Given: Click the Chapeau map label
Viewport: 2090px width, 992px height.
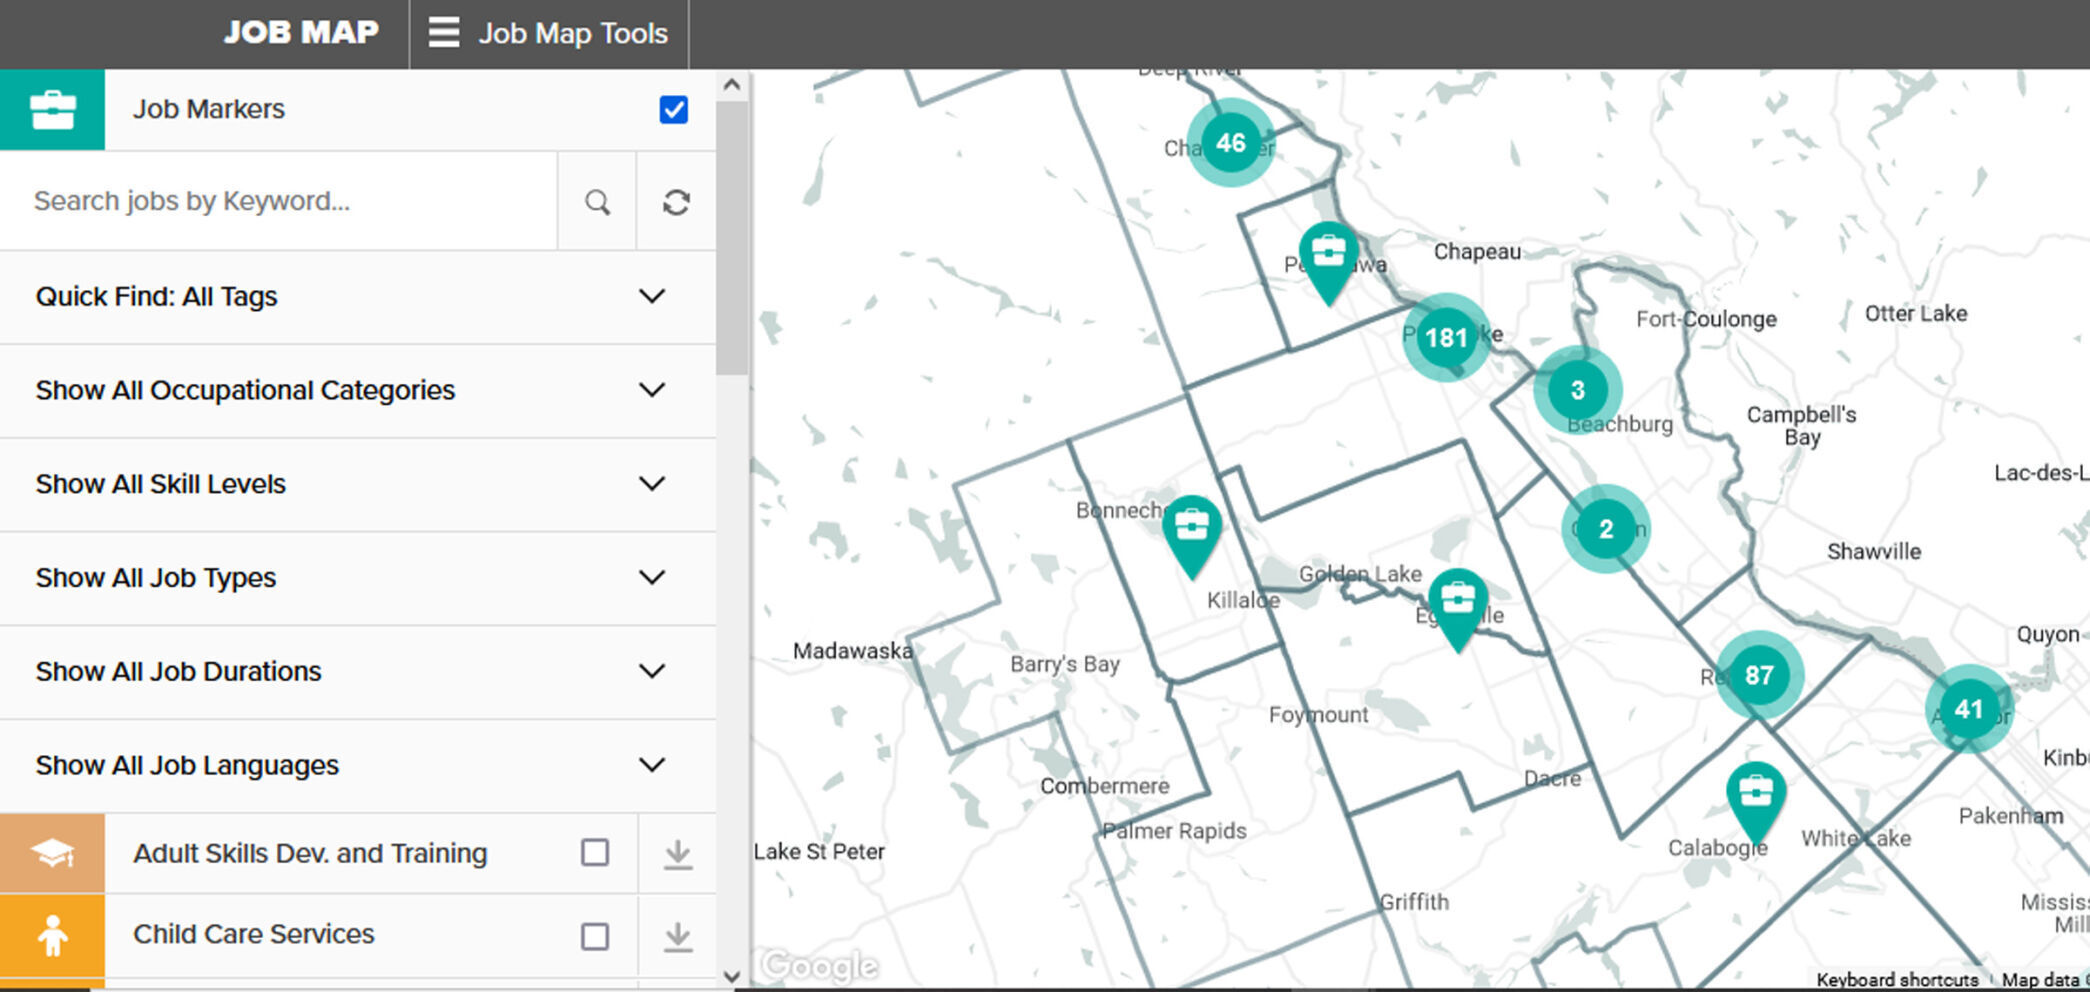Looking at the screenshot, I should [x=1477, y=252].
